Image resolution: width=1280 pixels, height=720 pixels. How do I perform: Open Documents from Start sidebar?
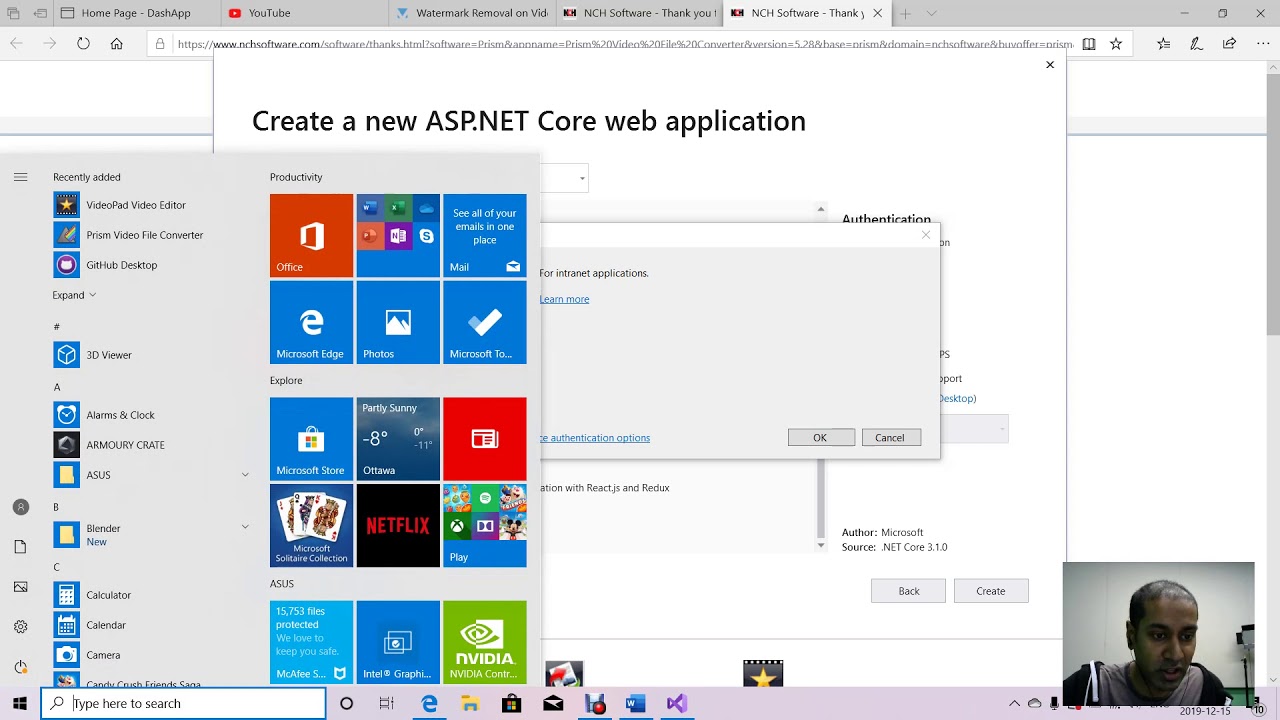[x=20, y=547]
